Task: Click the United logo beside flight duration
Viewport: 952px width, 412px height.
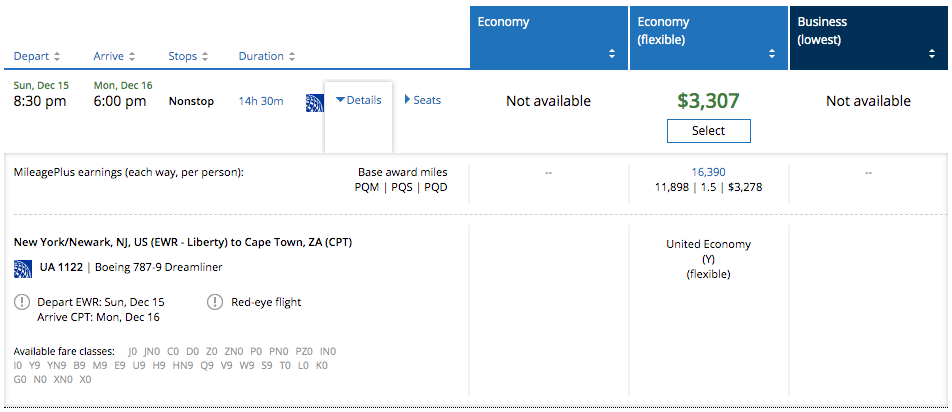Action: [x=313, y=101]
